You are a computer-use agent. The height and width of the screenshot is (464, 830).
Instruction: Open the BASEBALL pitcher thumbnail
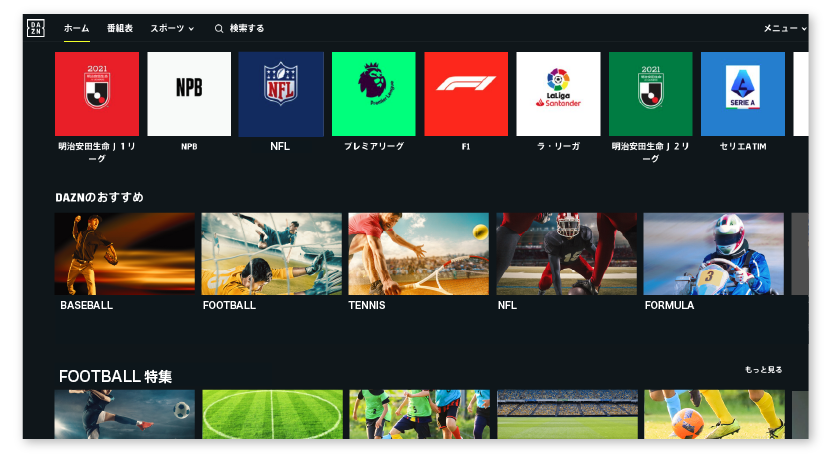click(x=125, y=254)
